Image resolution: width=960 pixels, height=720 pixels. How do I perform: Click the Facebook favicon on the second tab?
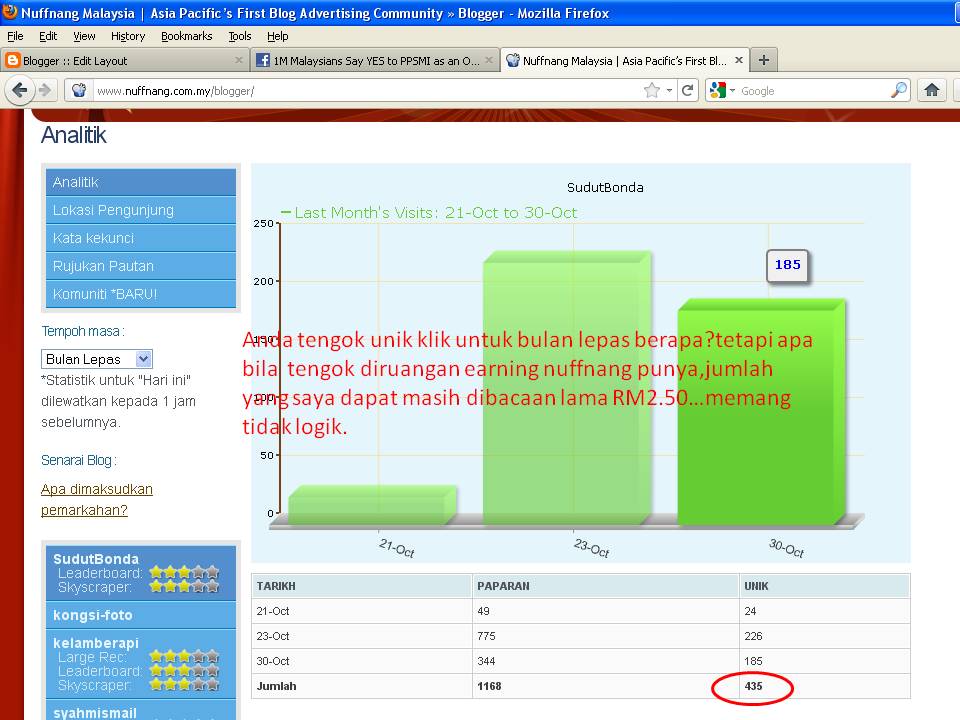coord(263,60)
